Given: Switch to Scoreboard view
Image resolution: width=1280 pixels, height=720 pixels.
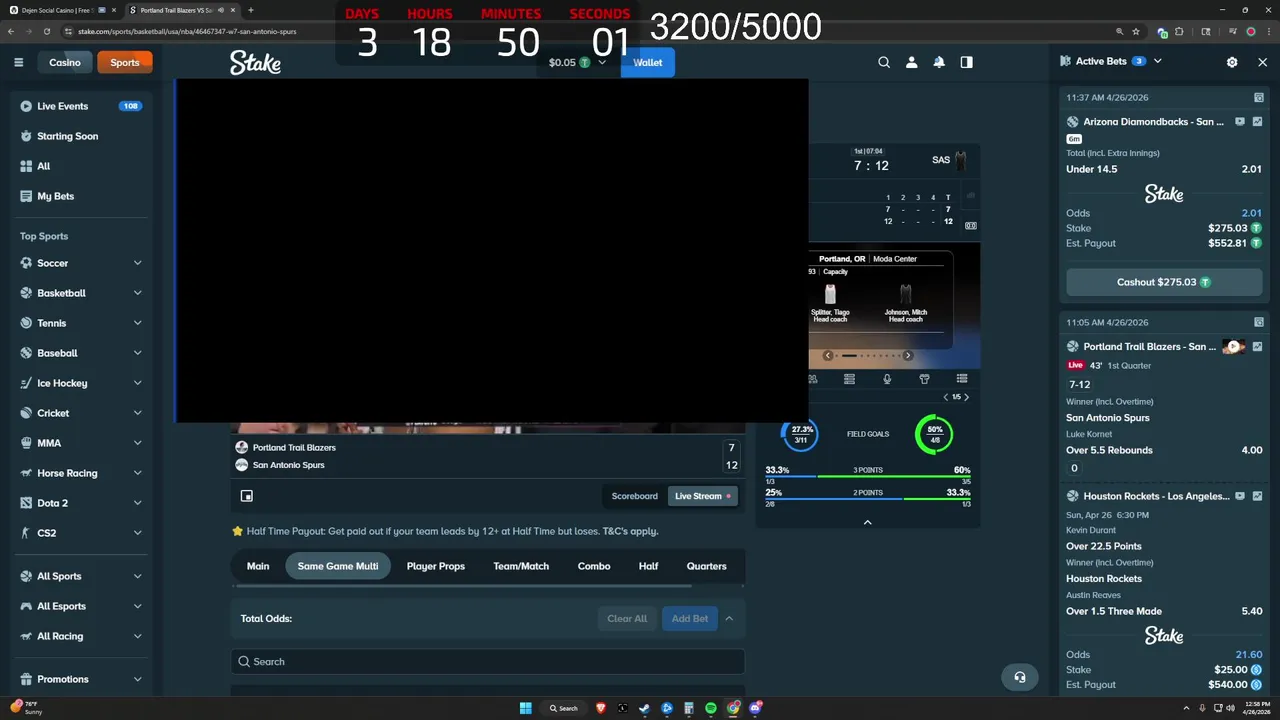Looking at the screenshot, I should click(635, 496).
